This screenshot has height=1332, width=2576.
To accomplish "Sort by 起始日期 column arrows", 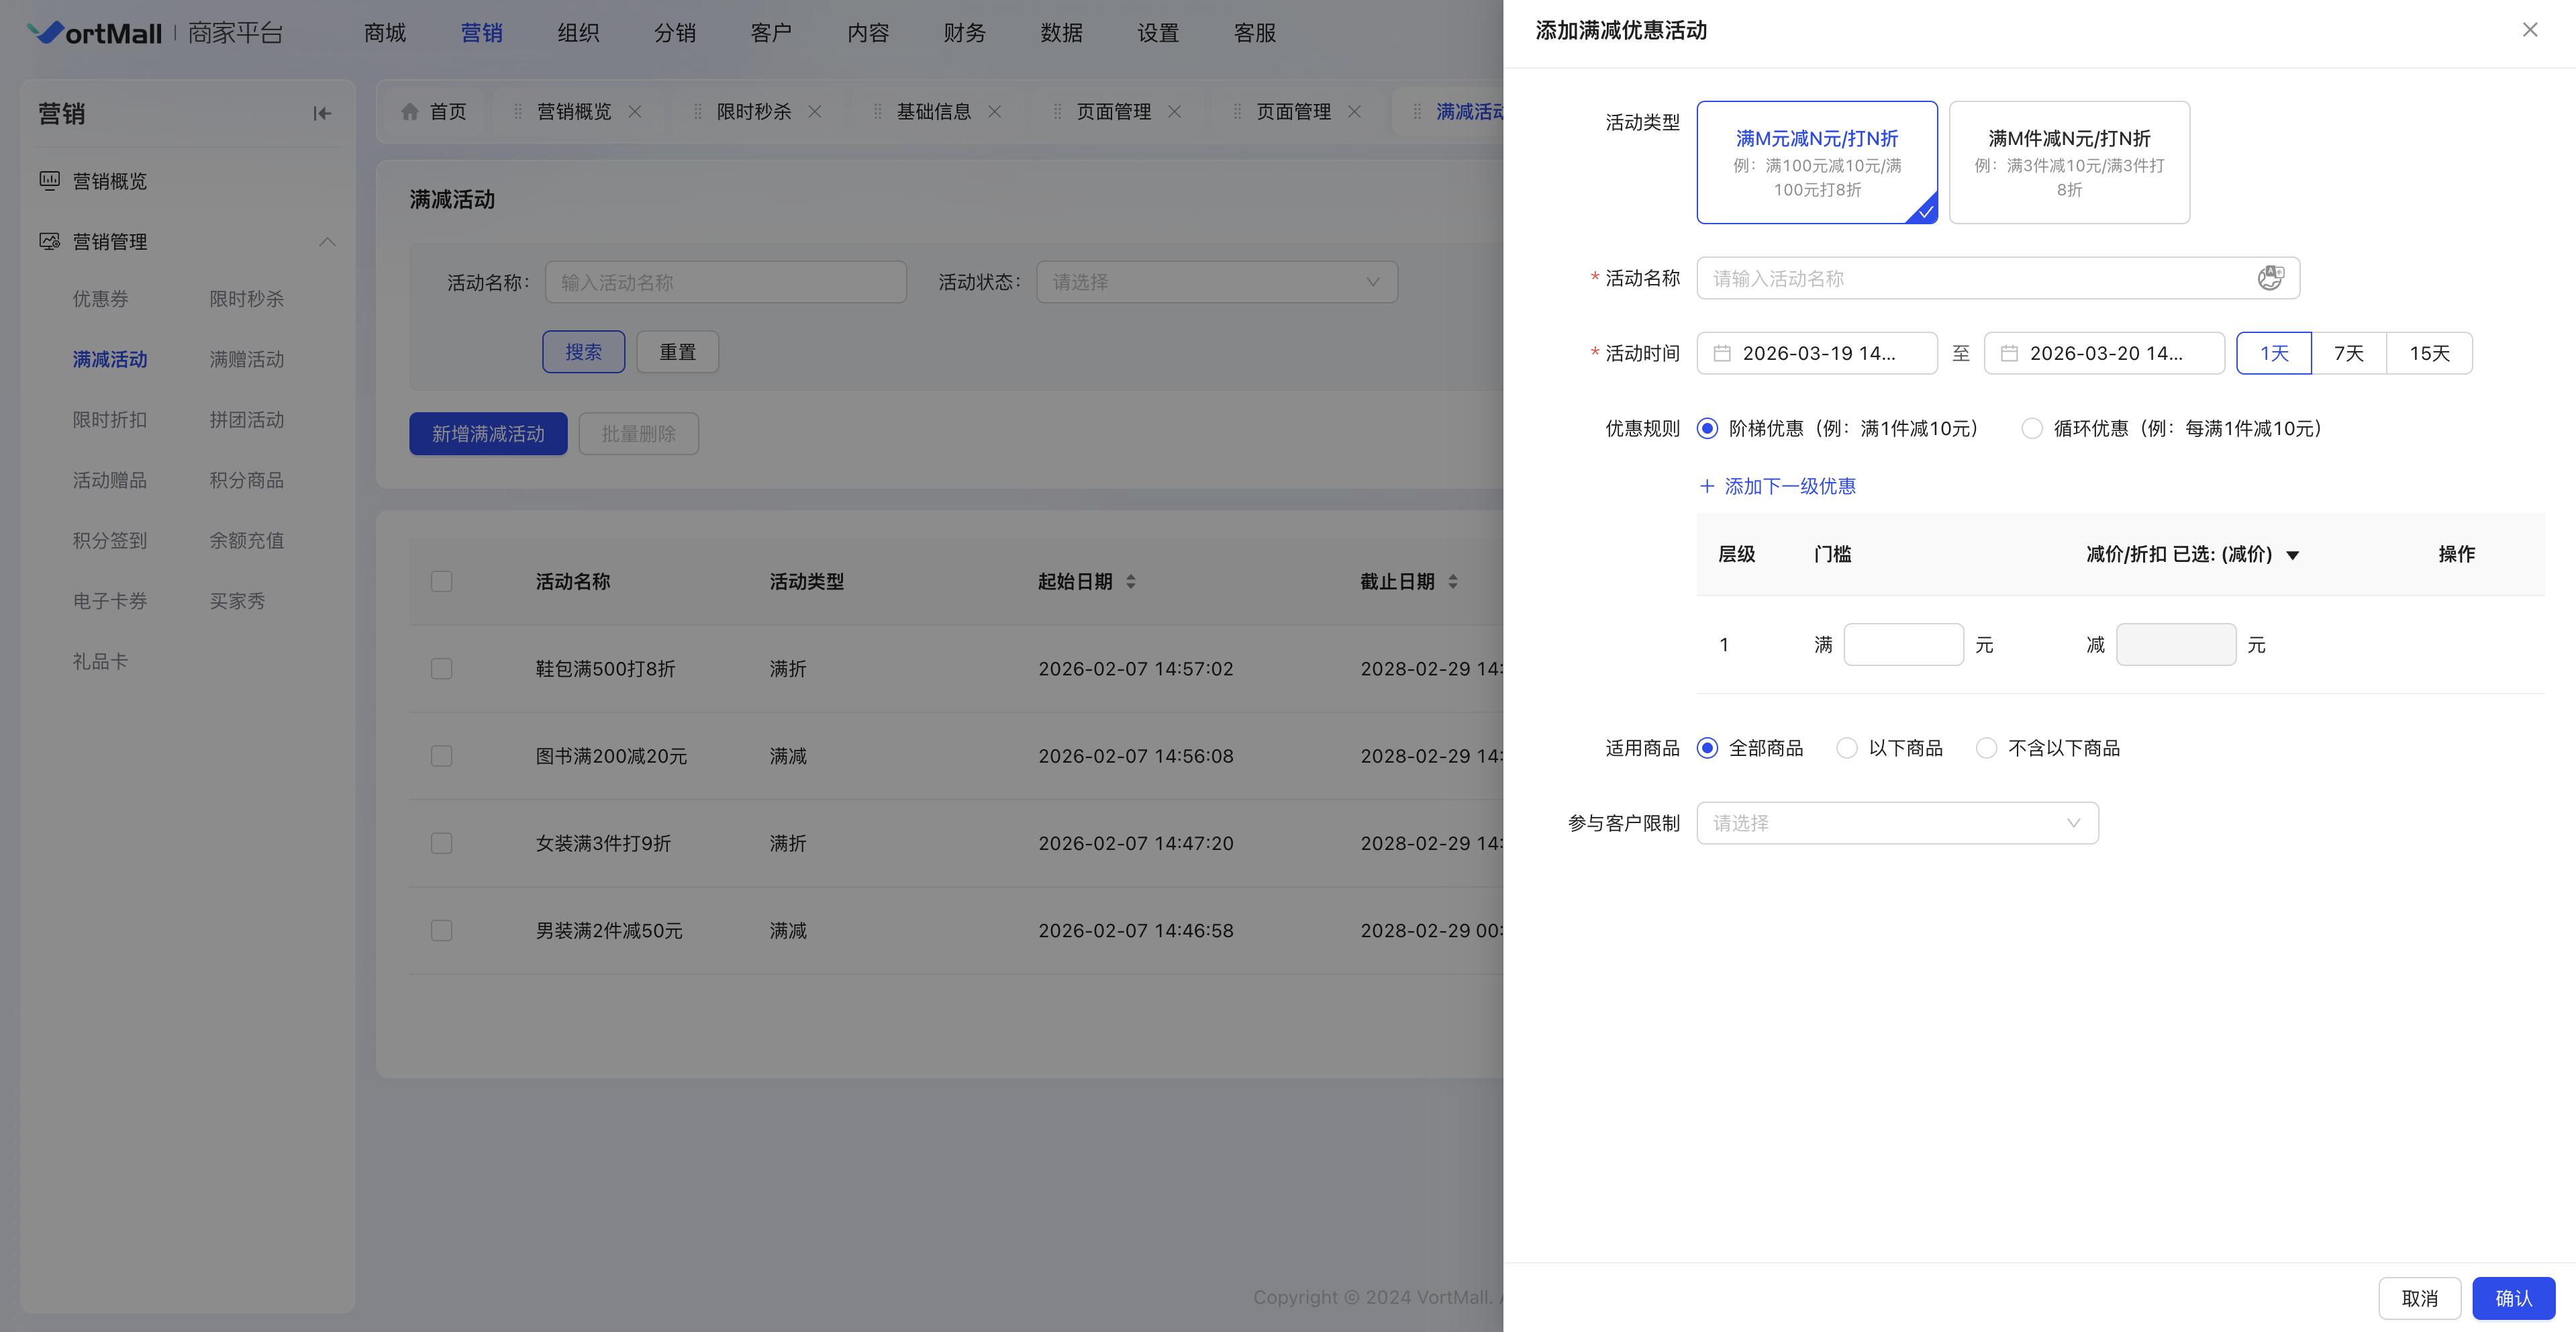I will (1131, 581).
